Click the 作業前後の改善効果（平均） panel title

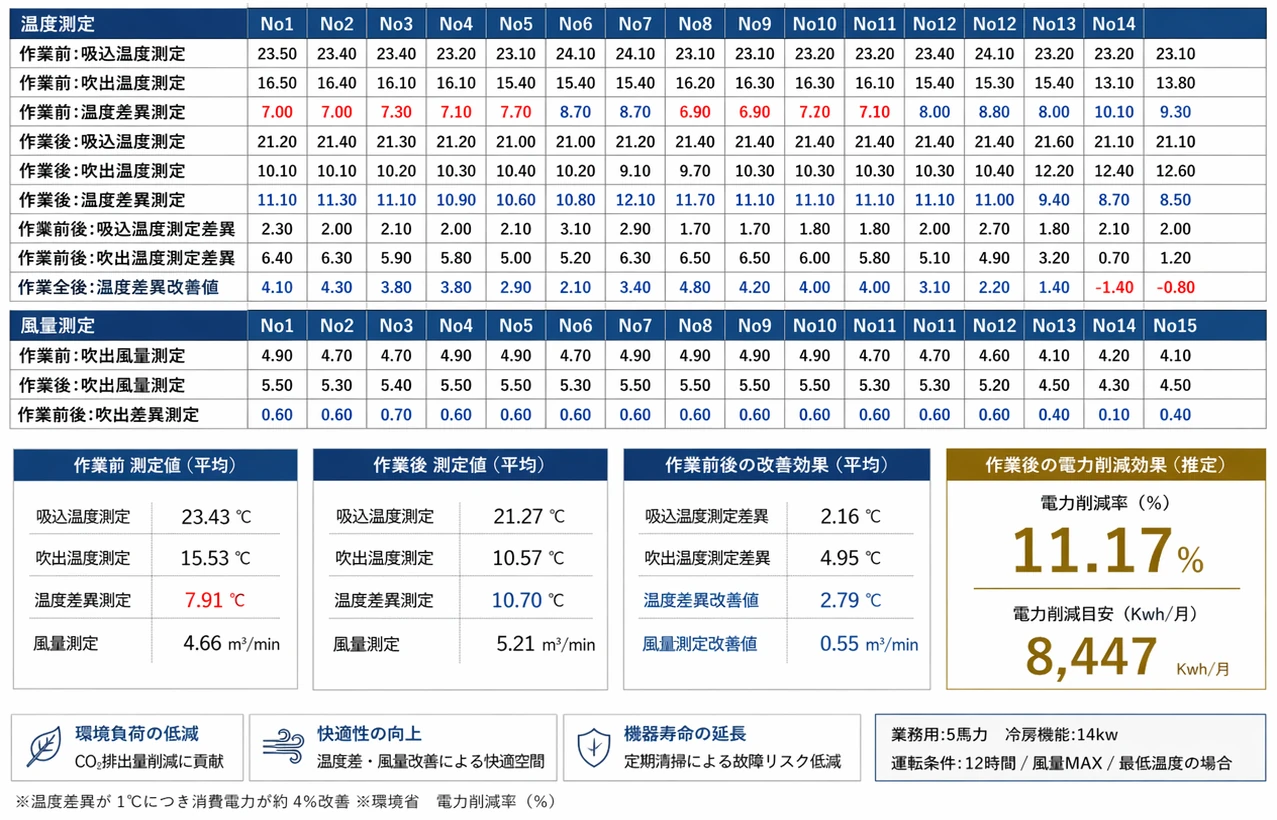(x=777, y=465)
